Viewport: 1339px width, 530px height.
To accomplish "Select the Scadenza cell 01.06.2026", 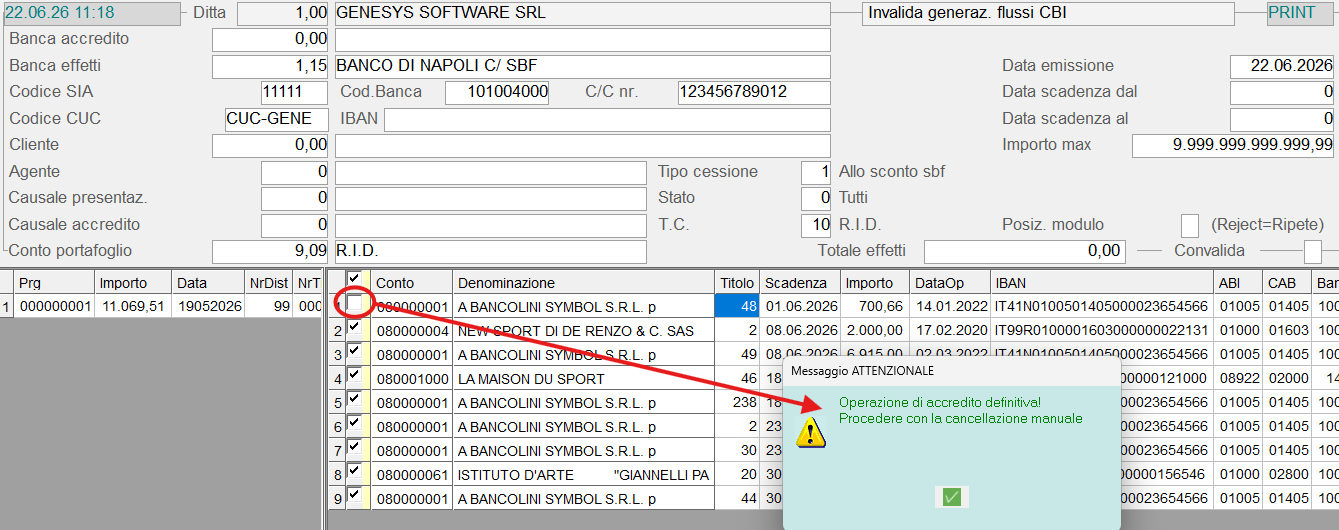I will (x=799, y=306).
